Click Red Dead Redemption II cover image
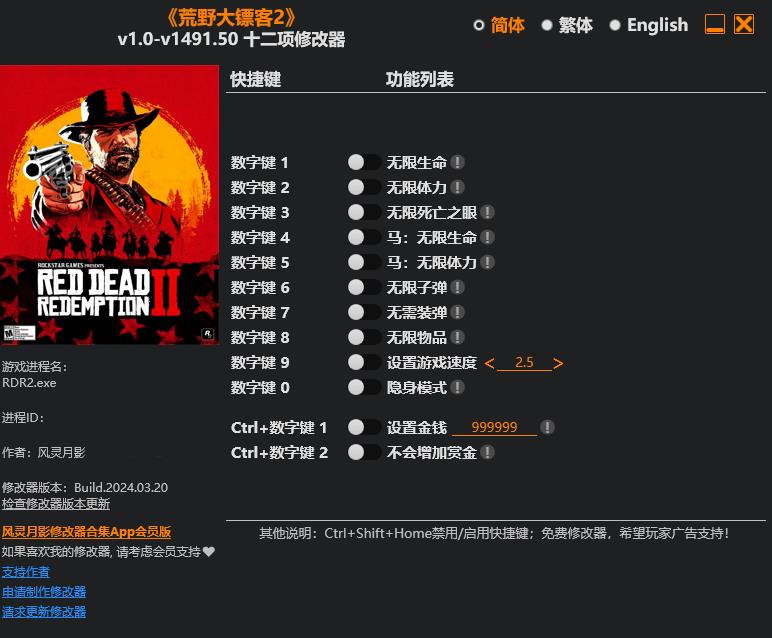This screenshot has width=772, height=638. click(109, 205)
